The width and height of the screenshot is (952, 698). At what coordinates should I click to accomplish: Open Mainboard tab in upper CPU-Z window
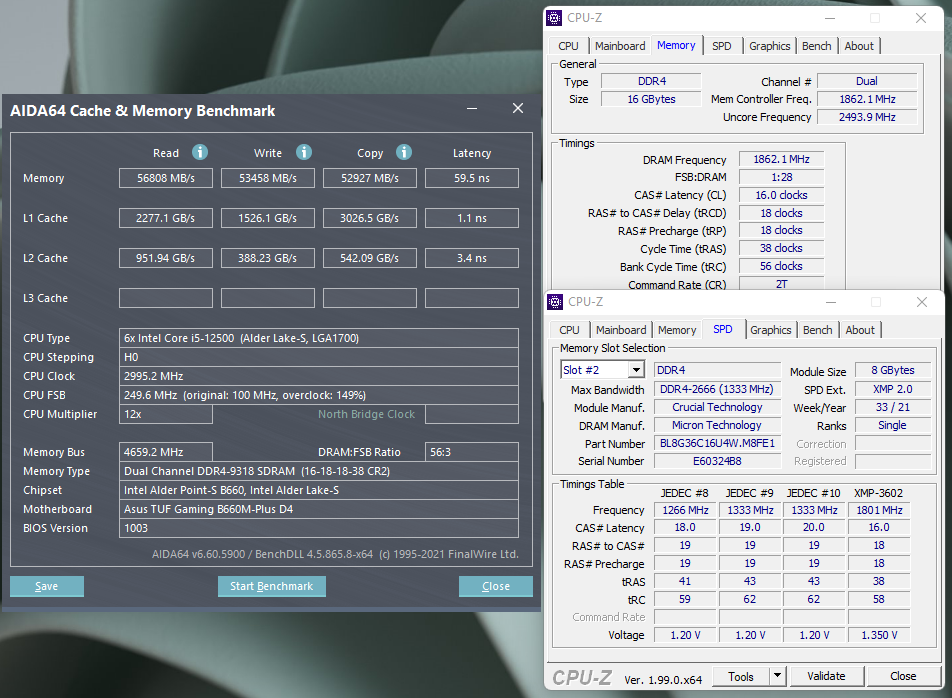point(620,46)
